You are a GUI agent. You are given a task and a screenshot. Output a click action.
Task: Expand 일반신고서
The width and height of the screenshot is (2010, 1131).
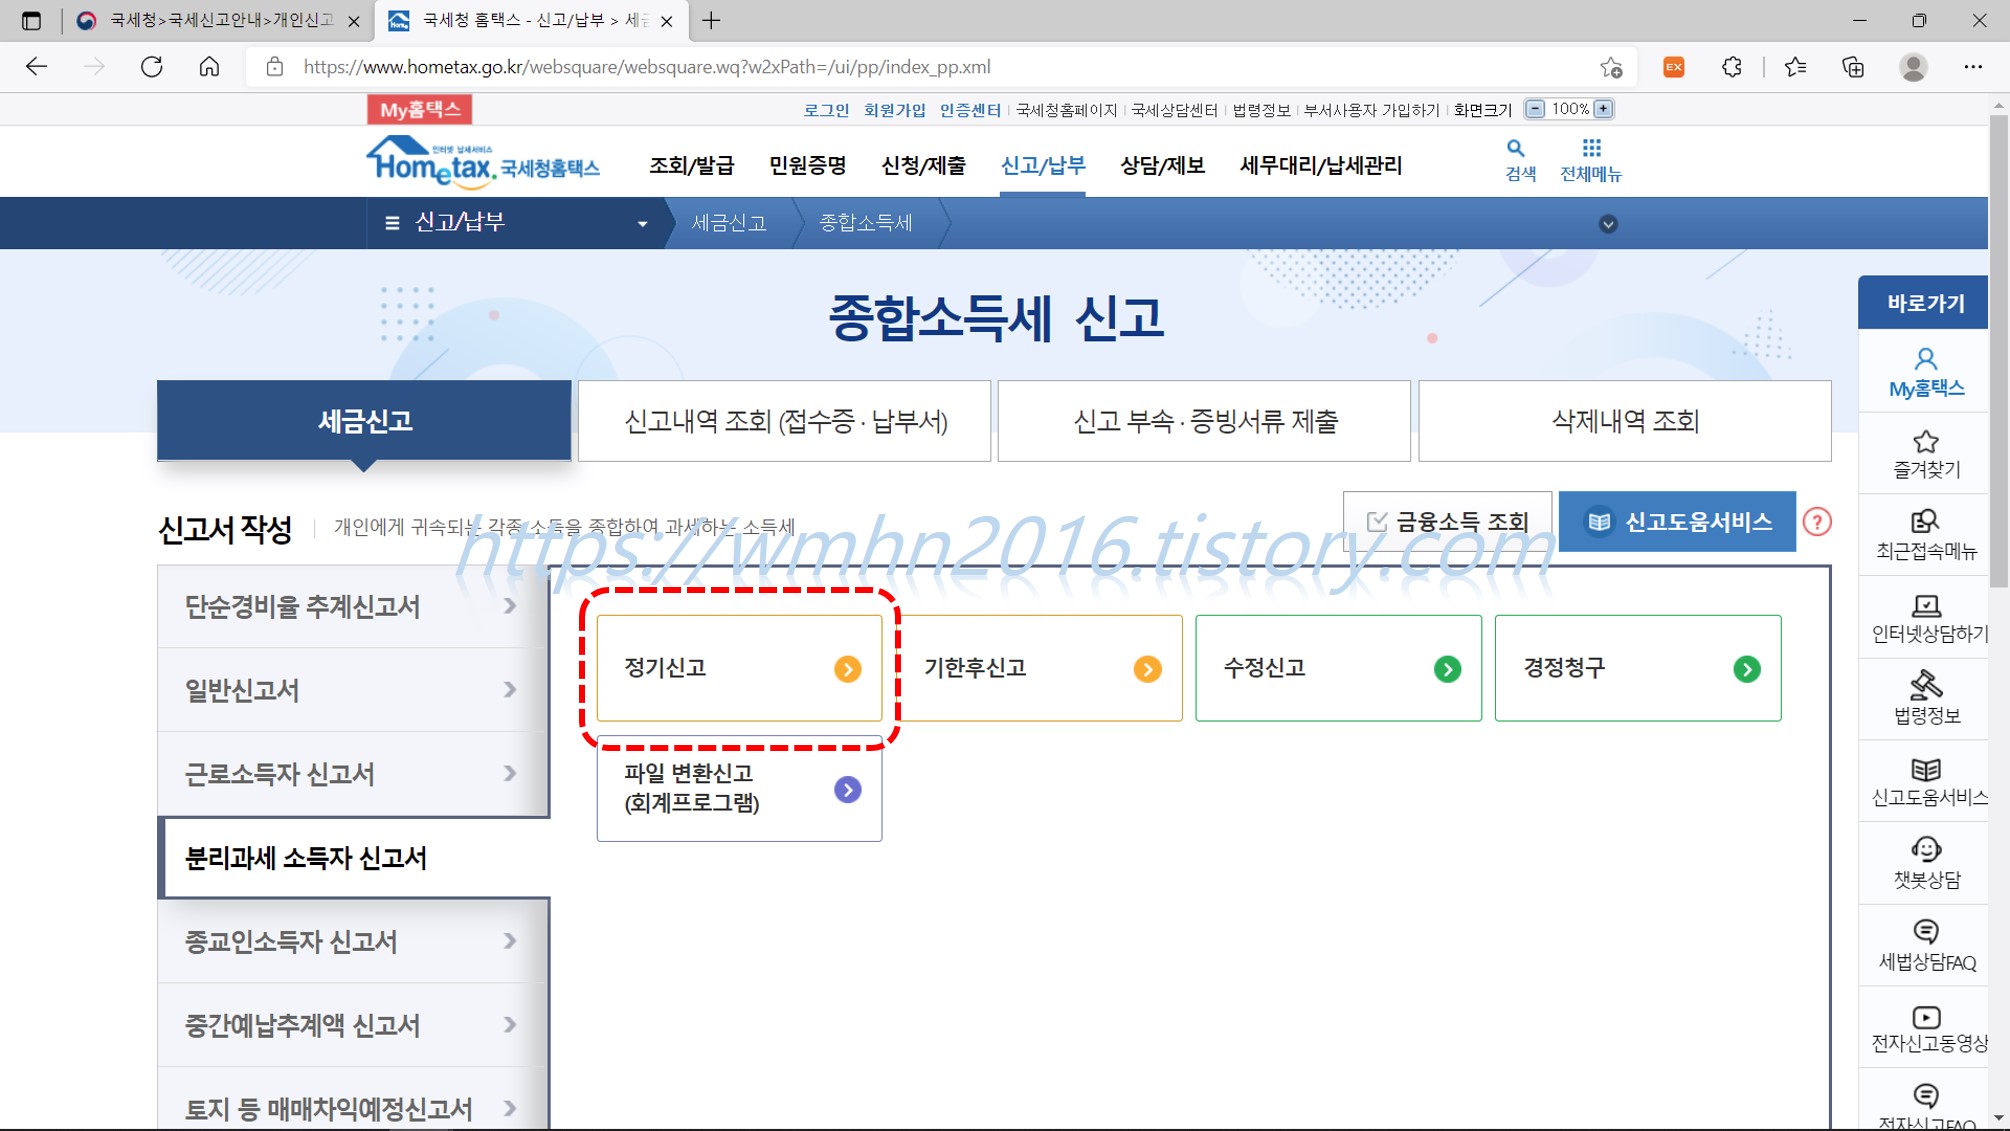(x=352, y=690)
